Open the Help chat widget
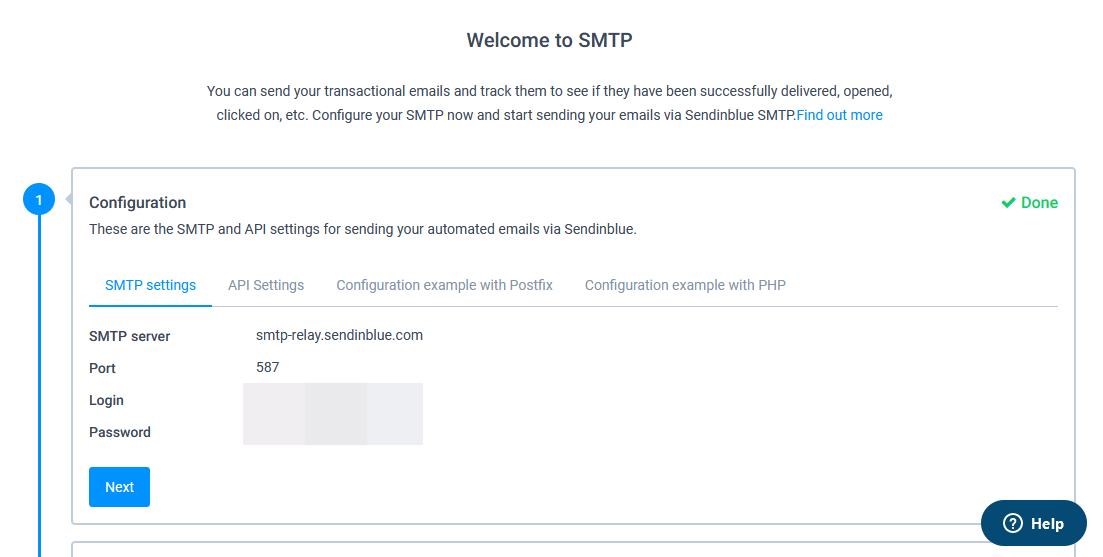The width and height of the screenshot is (1103, 557). [x=1033, y=523]
